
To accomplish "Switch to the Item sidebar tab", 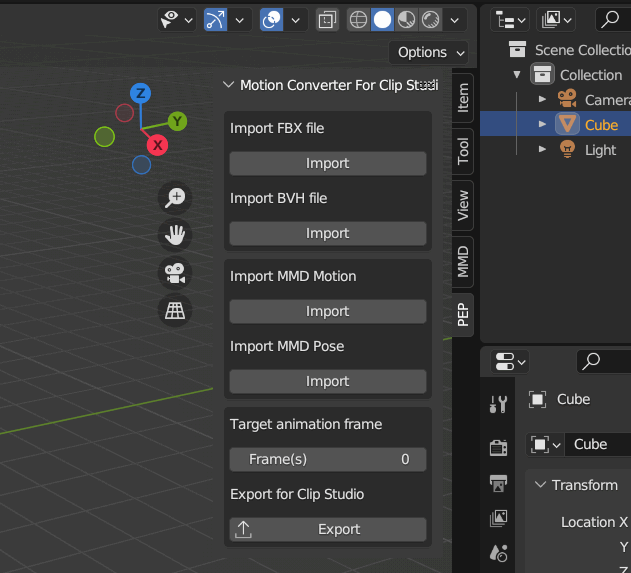I will tap(463, 98).
